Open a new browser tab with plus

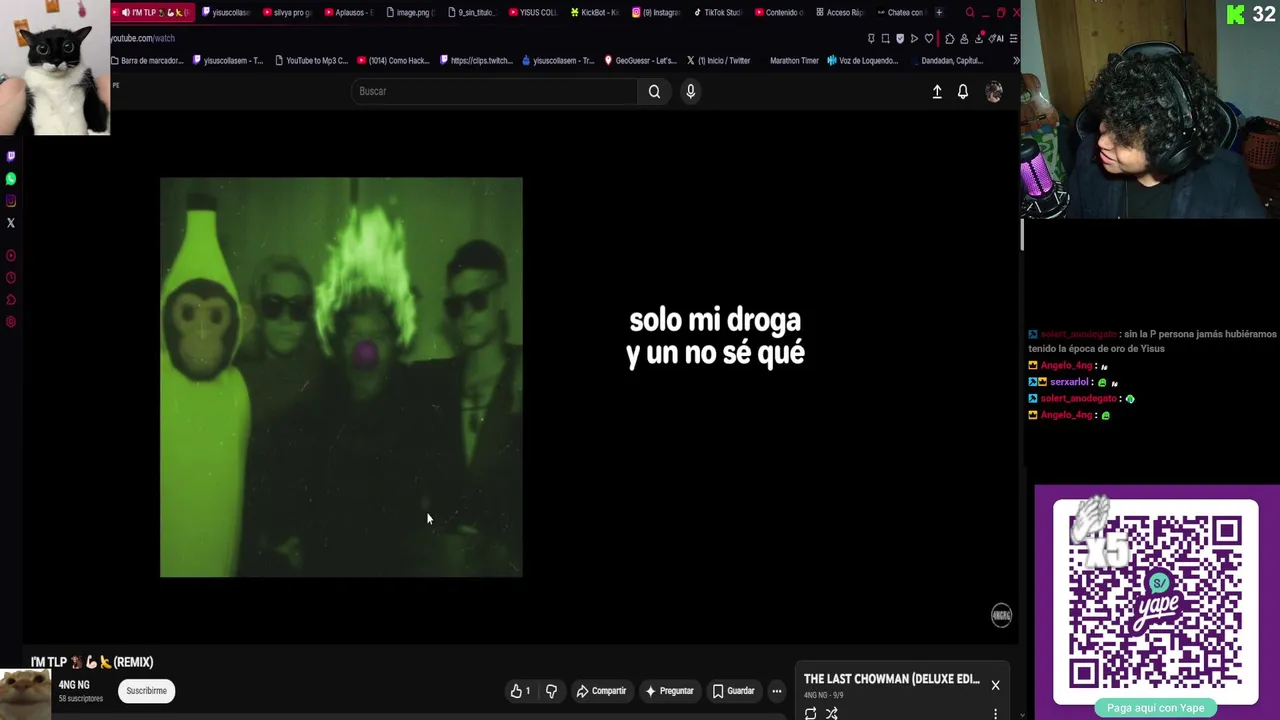coord(938,13)
